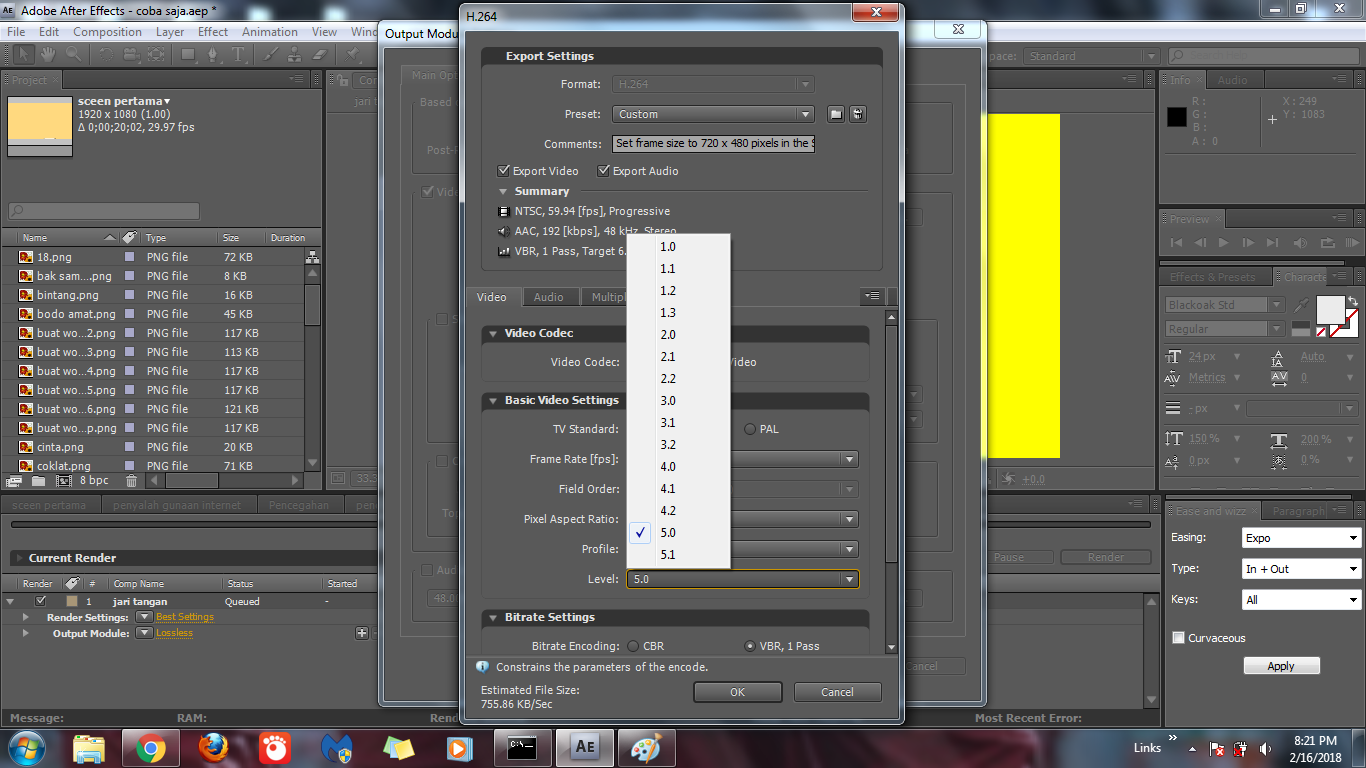Click the add output module plus icon

362,633
